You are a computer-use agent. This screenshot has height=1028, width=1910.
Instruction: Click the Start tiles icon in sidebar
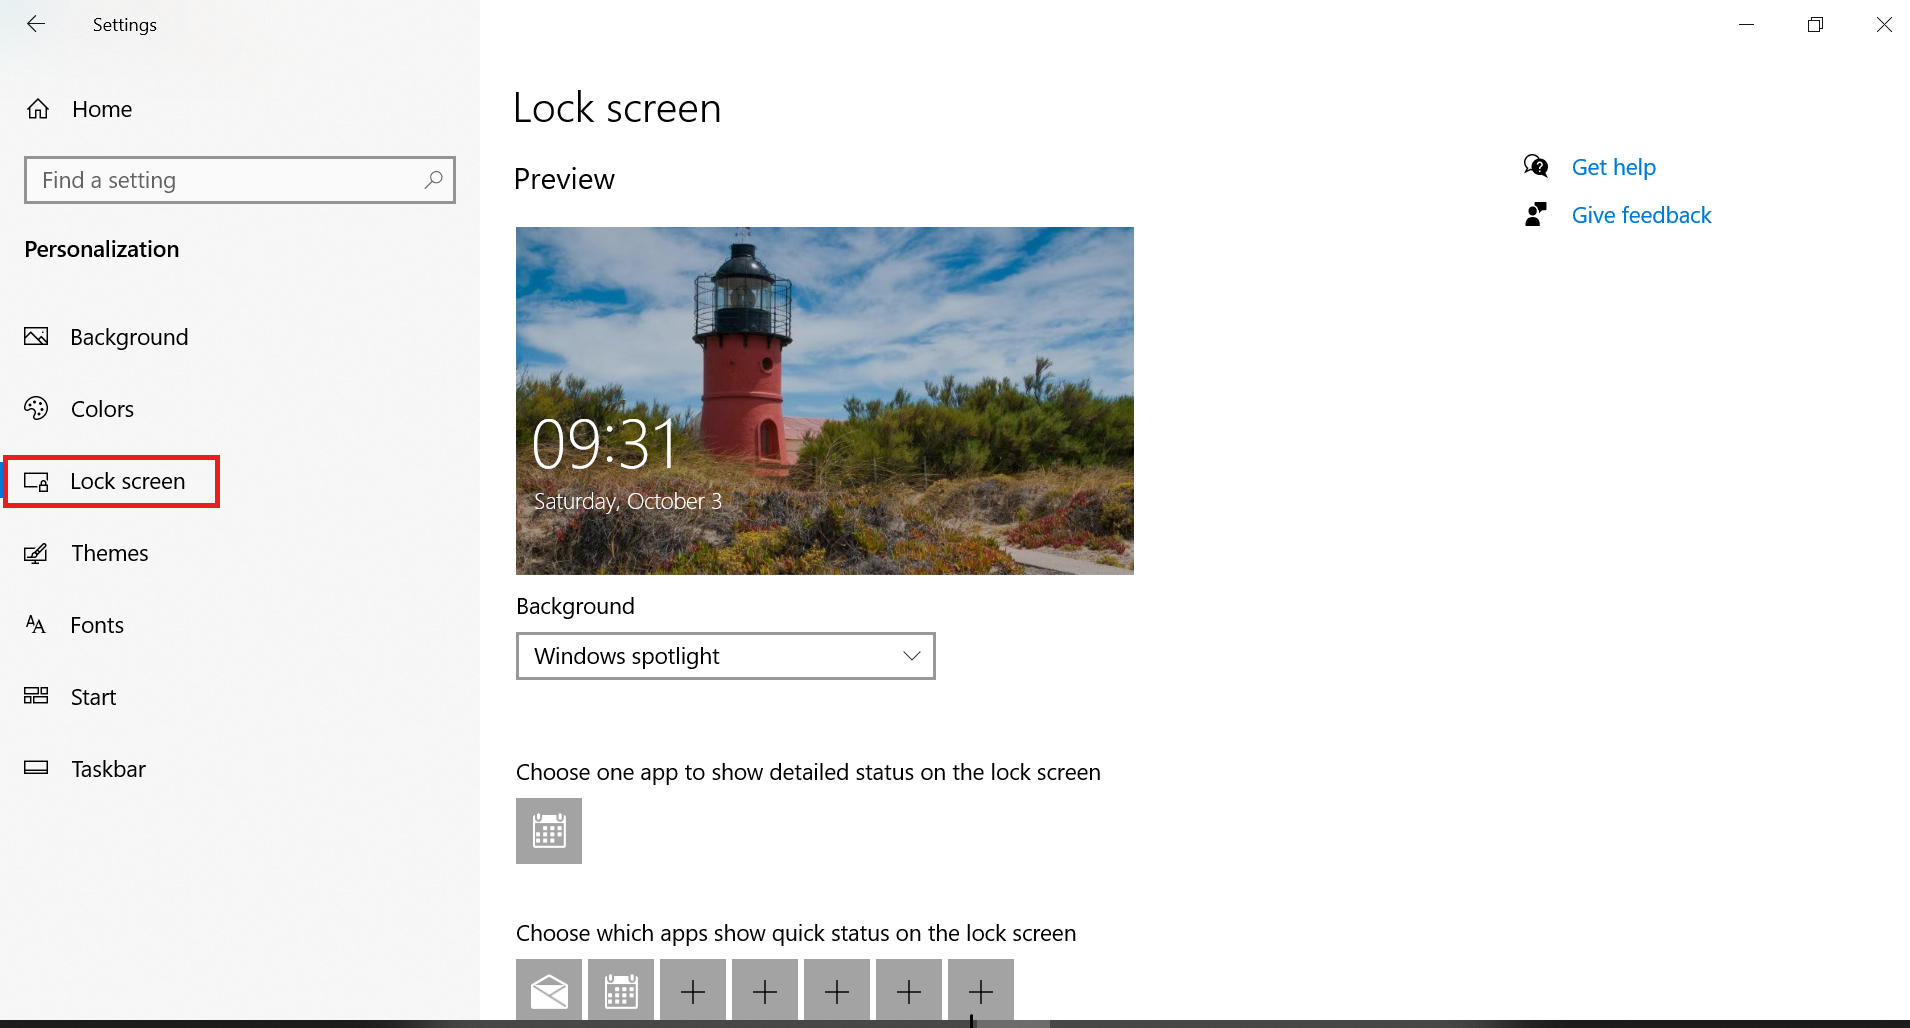coord(36,697)
